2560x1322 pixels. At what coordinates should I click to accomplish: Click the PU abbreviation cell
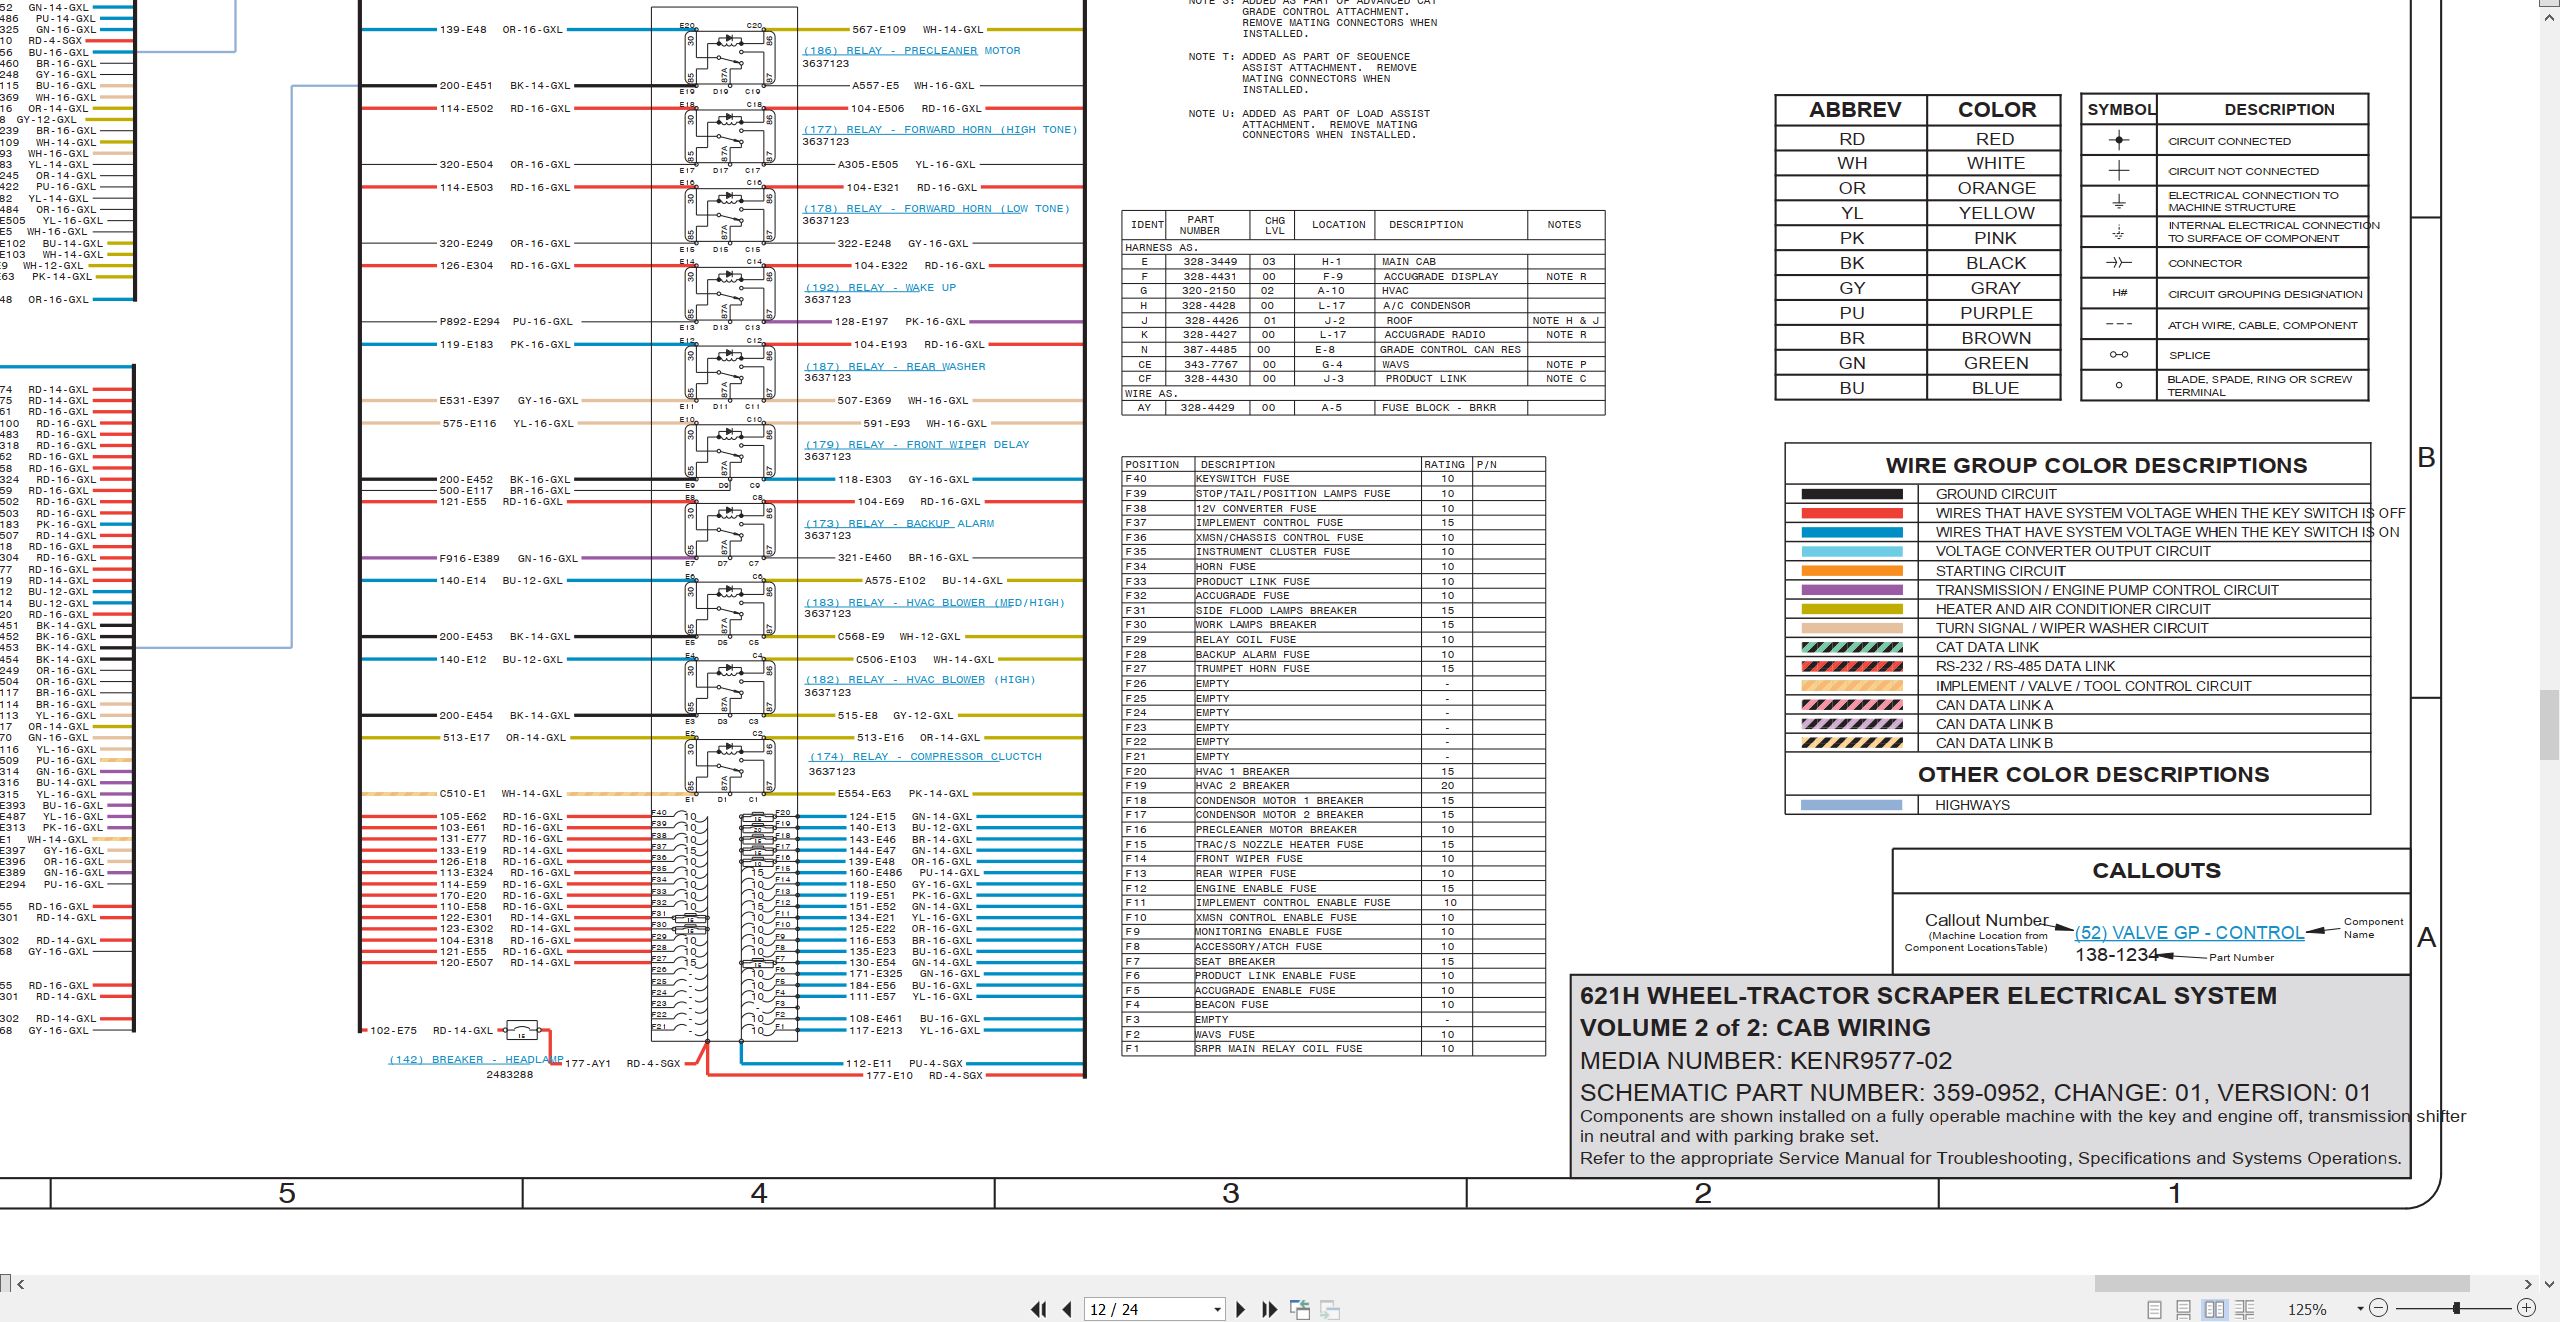tap(1852, 313)
